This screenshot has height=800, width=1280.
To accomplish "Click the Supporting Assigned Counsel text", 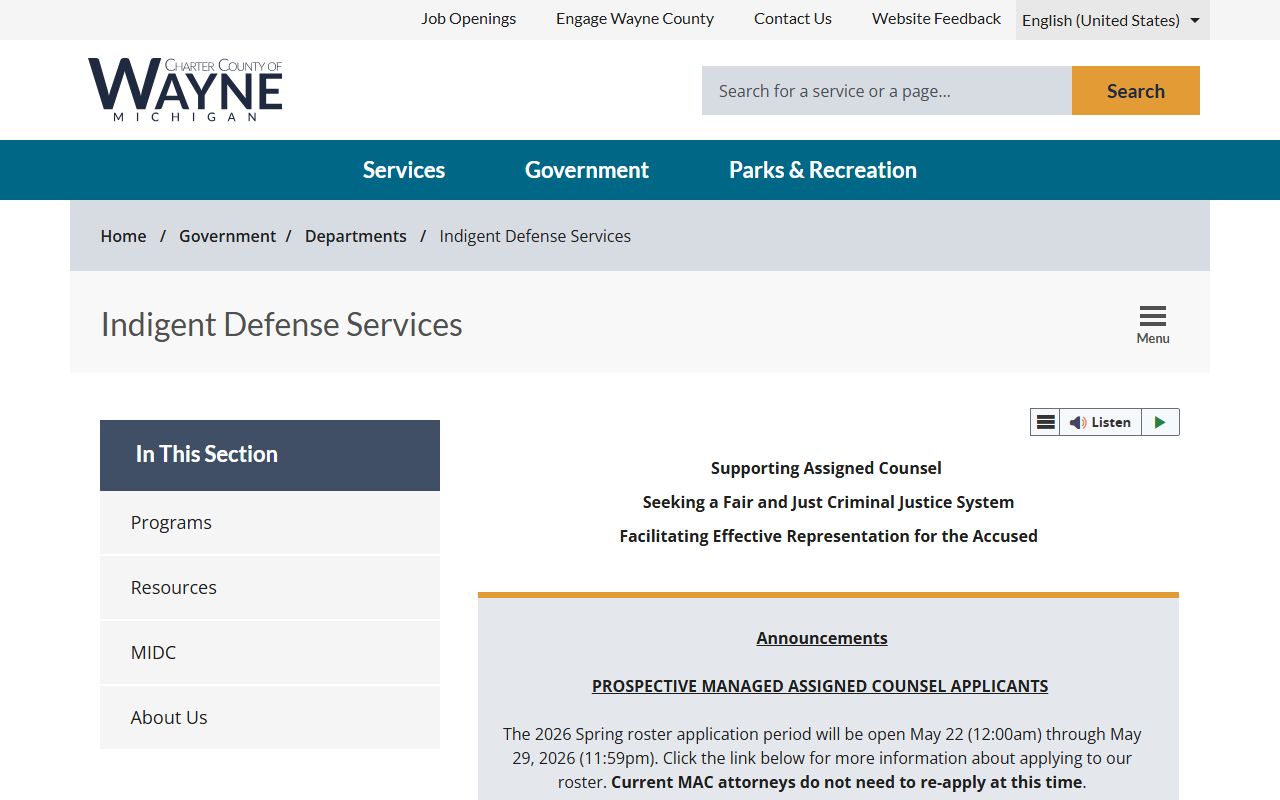I will (x=826, y=468).
